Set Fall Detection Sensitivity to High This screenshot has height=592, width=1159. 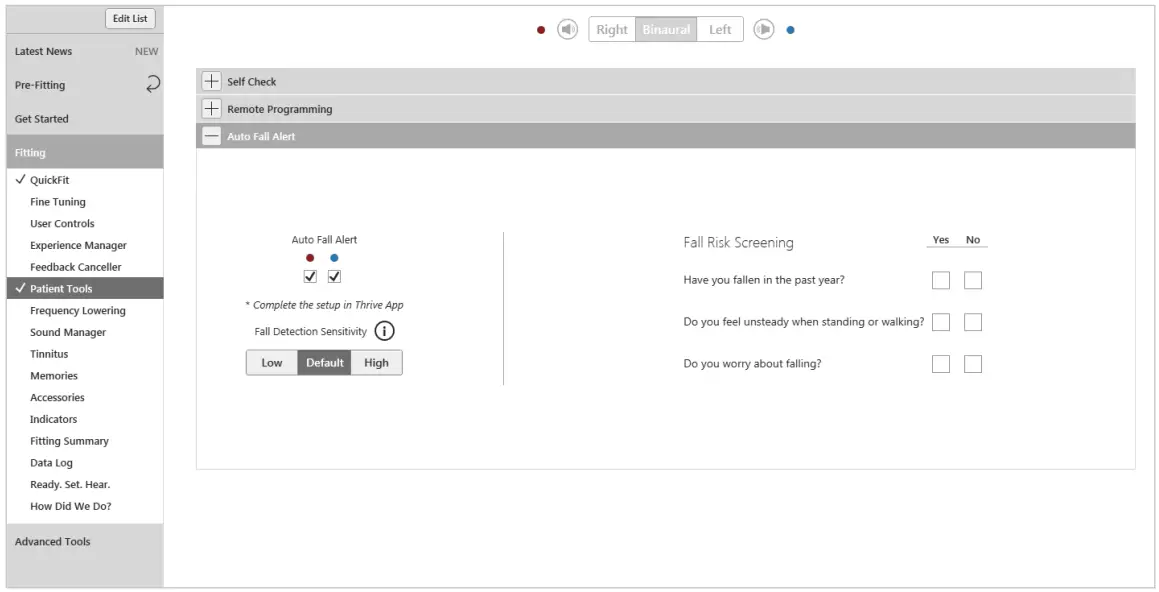pos(376,362)
